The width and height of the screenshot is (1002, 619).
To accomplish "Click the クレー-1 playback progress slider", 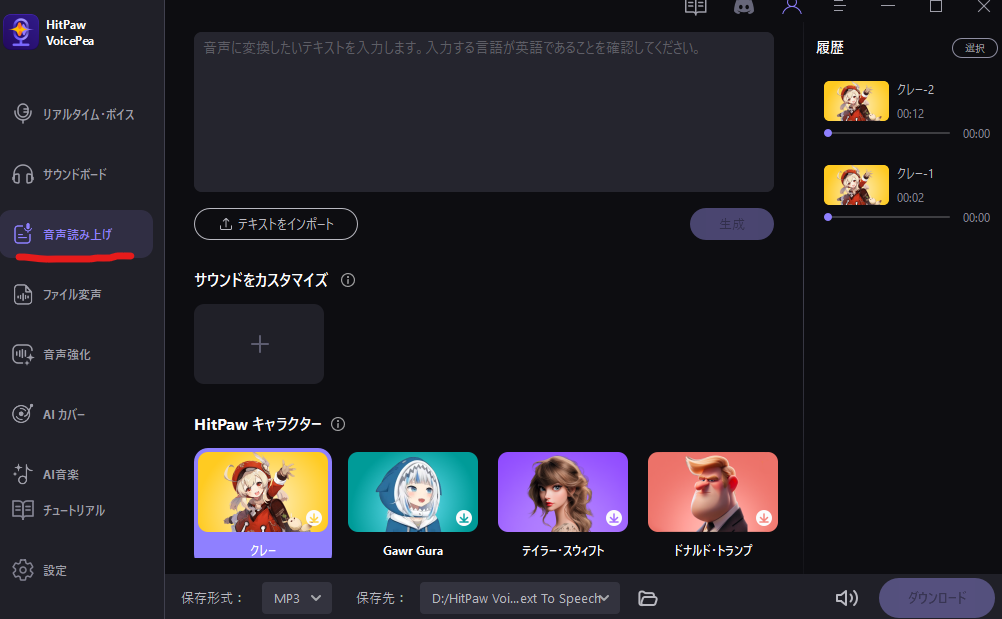I will (x=888, y=217).
